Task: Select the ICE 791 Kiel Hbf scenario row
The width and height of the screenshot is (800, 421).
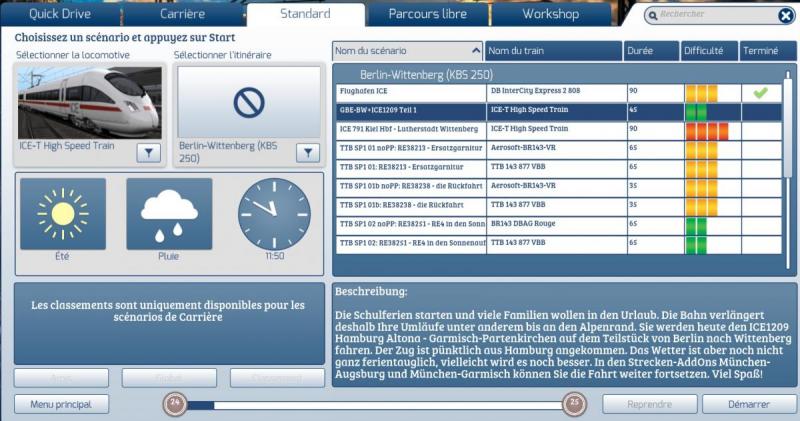Action: pyautogui.click(x=559, y=131)
